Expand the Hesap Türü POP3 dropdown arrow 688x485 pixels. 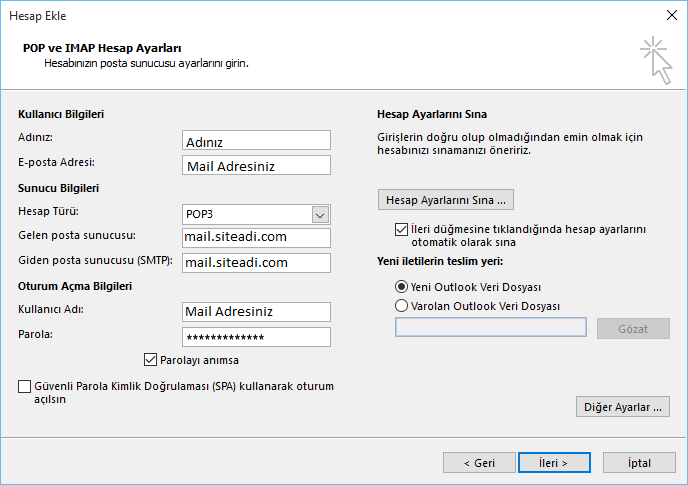coord(320,215)
